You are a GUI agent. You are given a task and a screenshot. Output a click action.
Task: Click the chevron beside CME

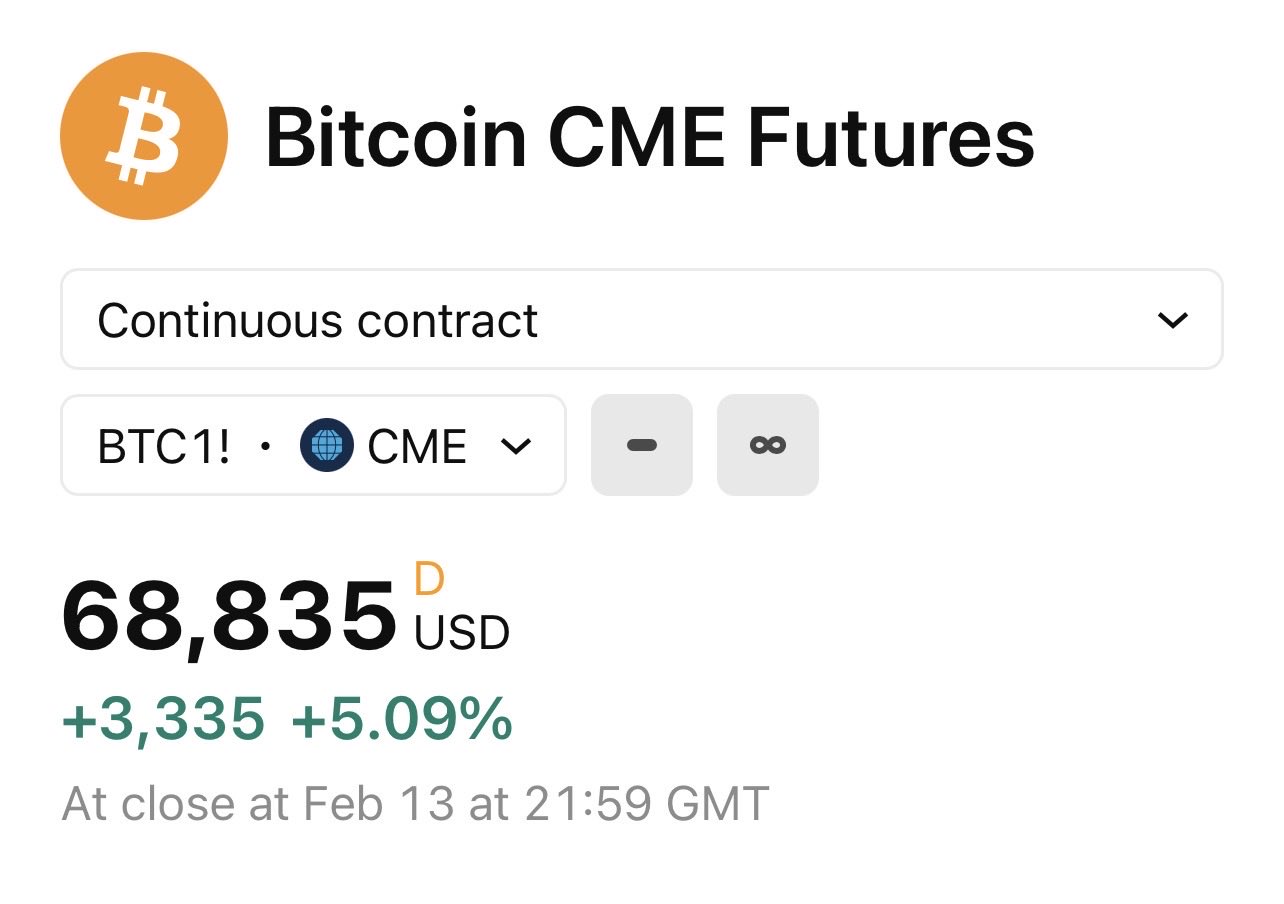(515, 446)
